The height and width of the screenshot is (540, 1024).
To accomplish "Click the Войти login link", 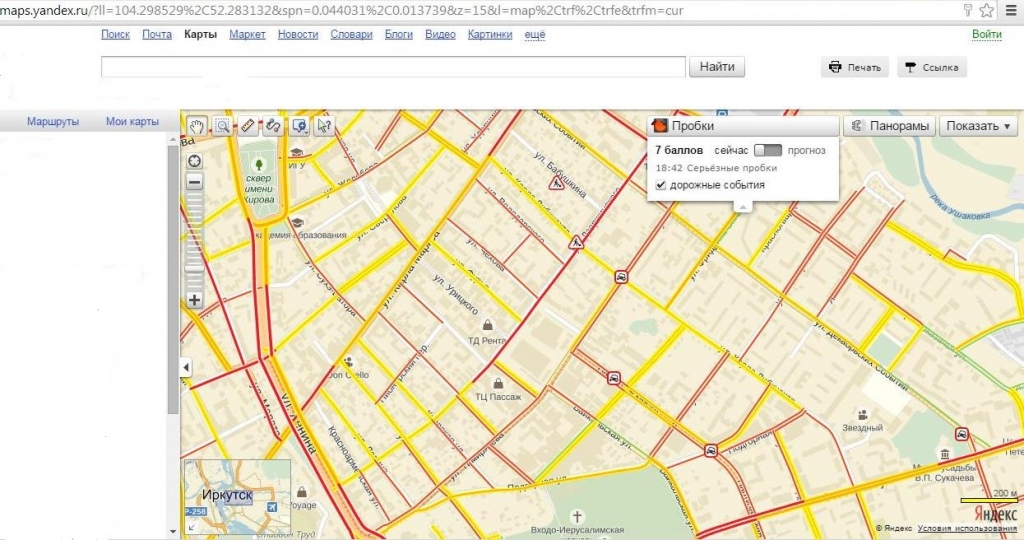I will pyautogui.click(x=986, y=34).
